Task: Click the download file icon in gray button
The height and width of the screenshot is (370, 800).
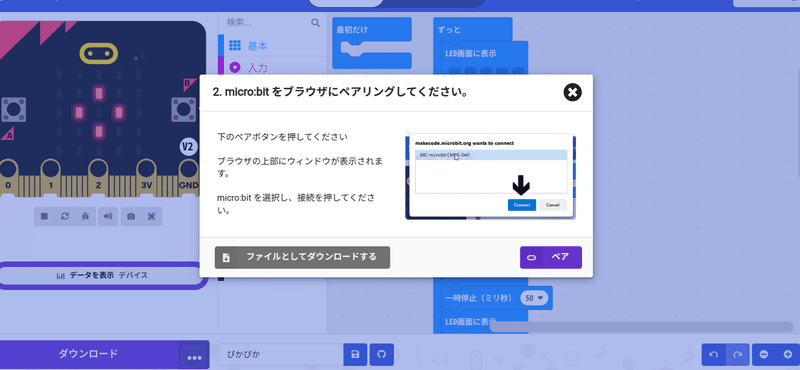Action: click(226, 258)
